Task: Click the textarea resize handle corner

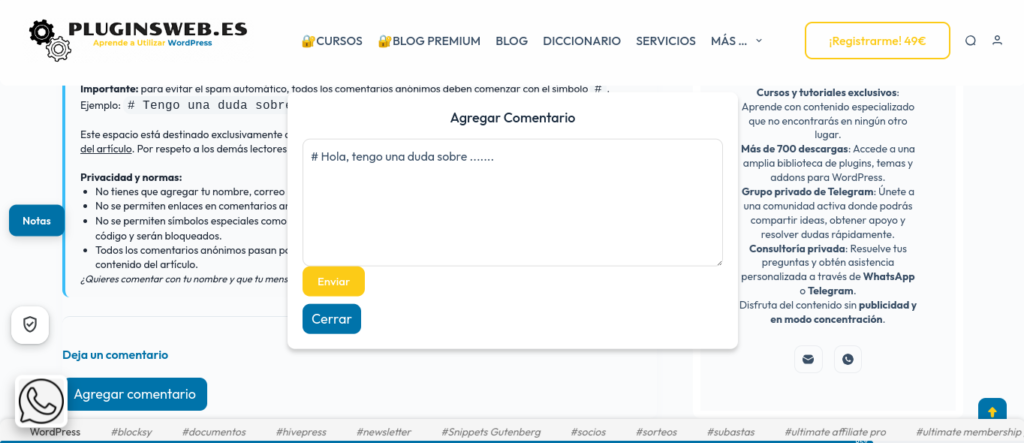Action: (718, 261)
